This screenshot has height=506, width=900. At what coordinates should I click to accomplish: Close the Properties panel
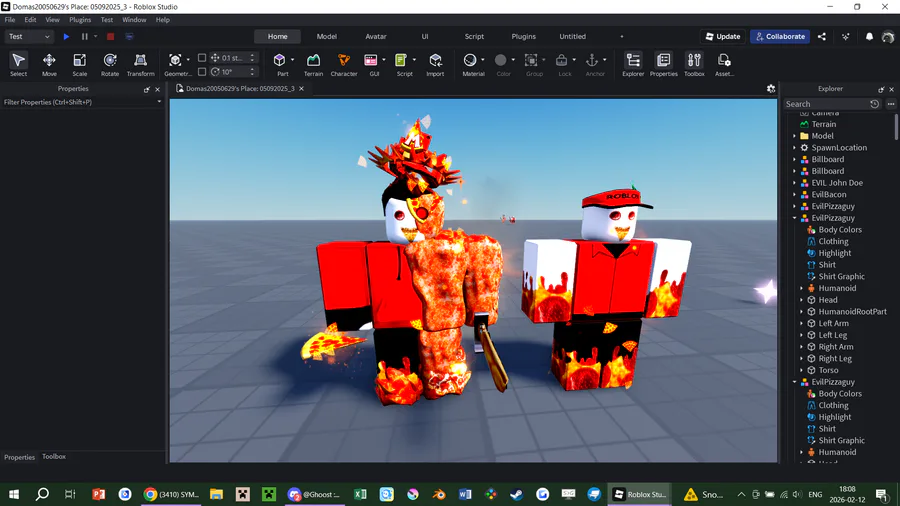pos(157,89)
